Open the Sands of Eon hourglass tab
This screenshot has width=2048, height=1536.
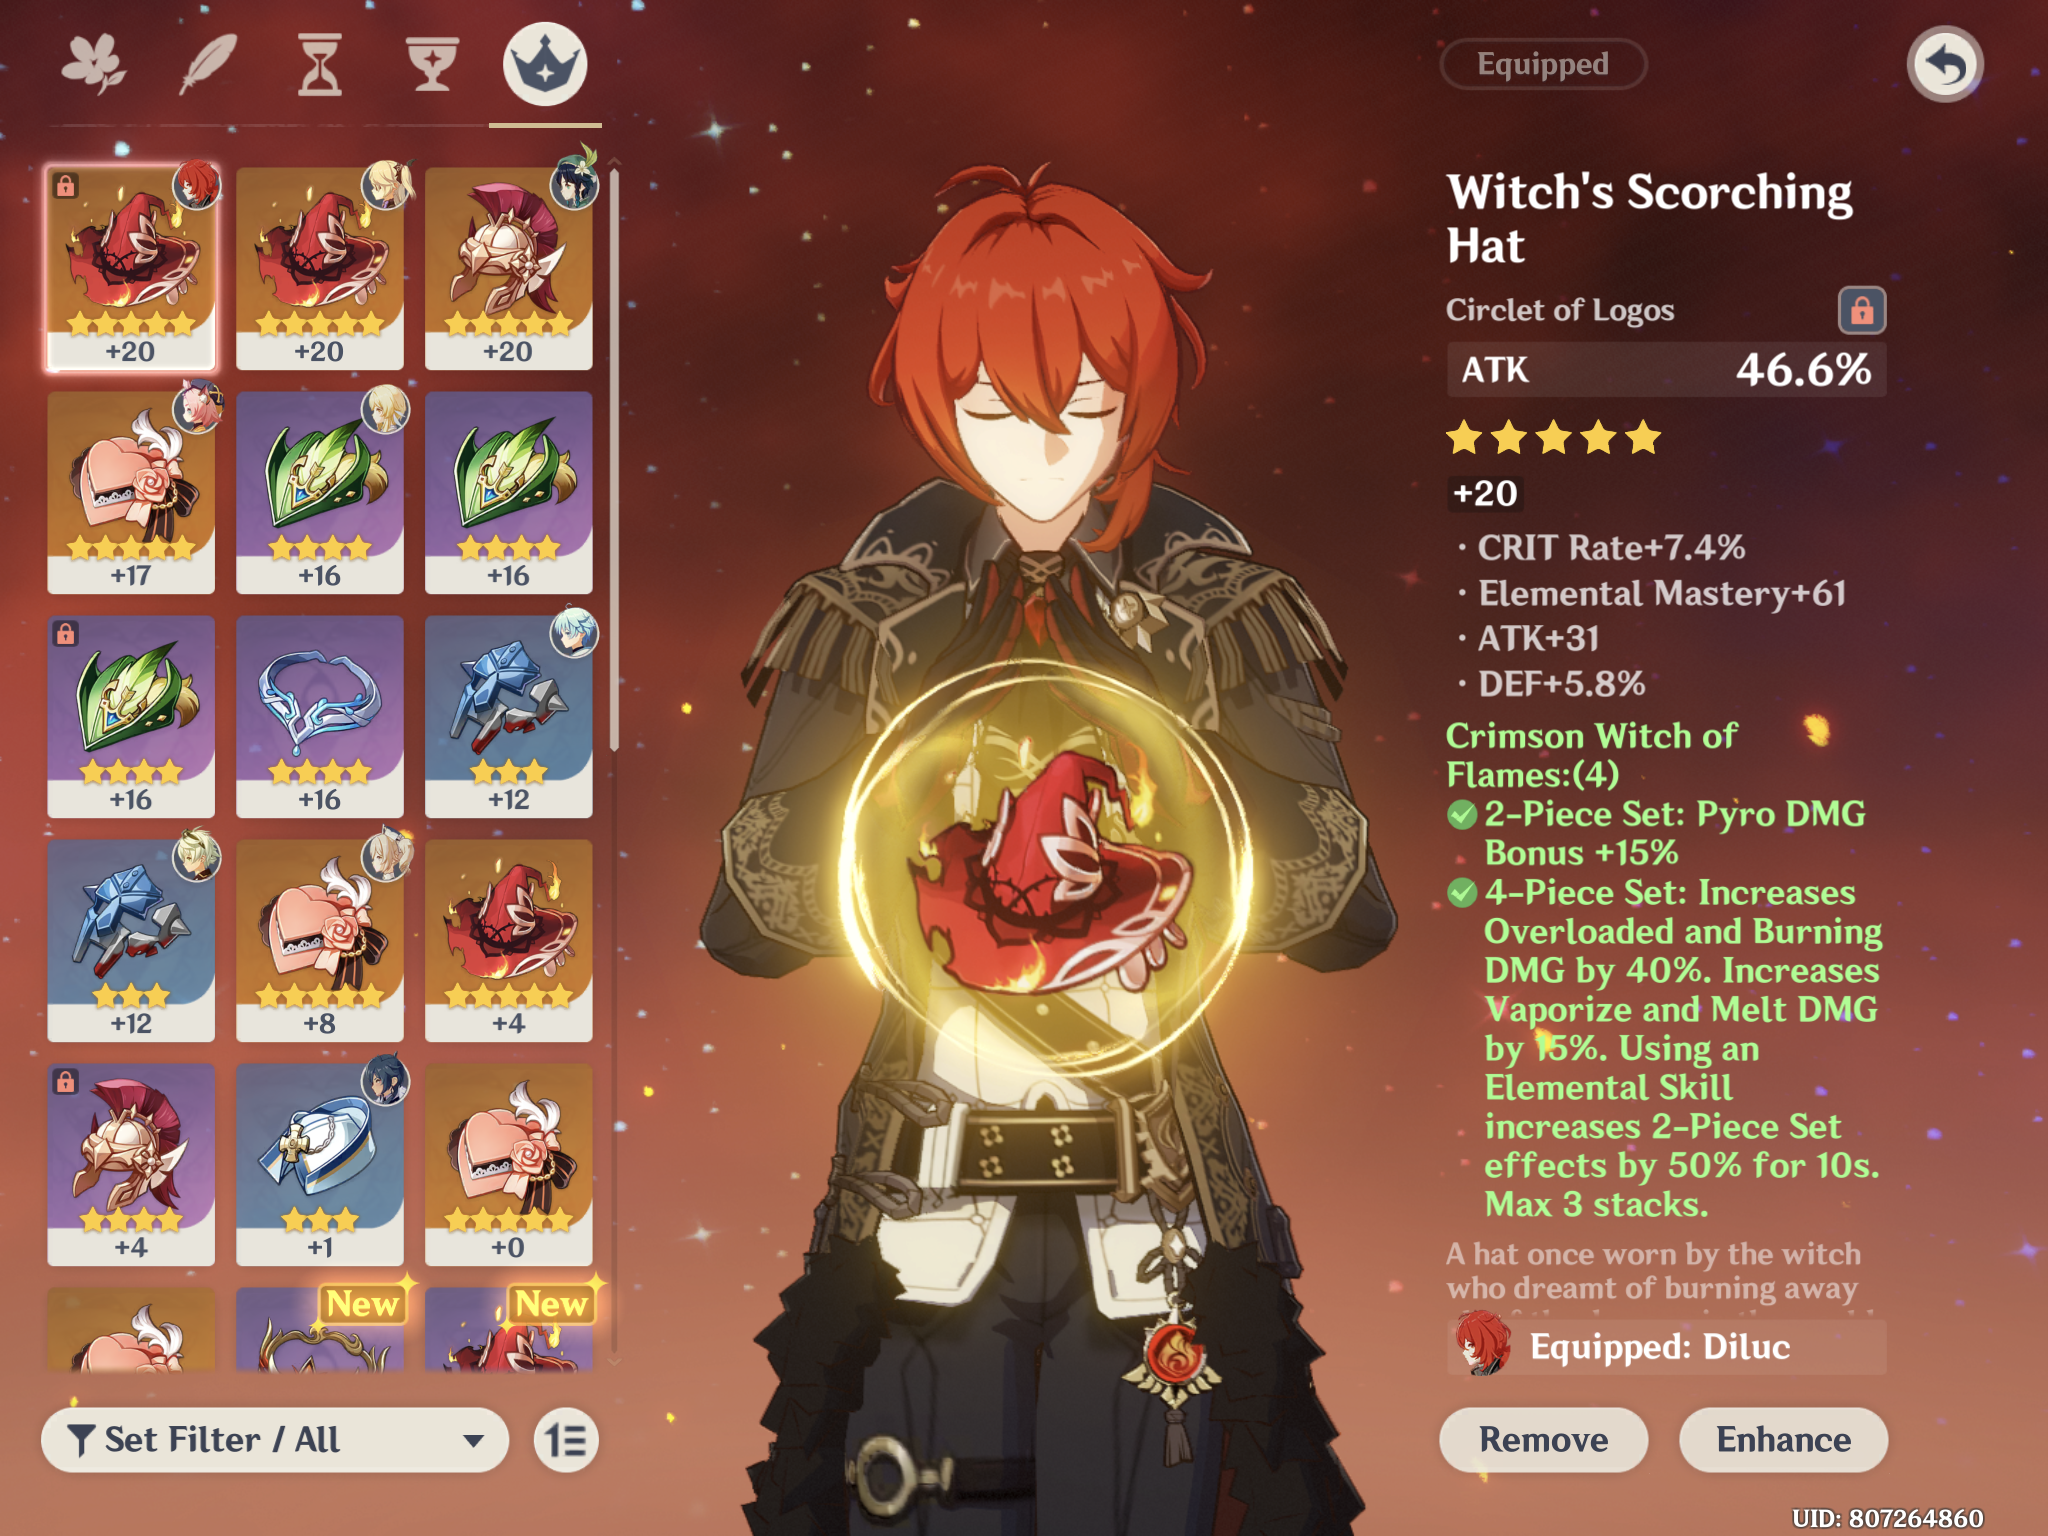click(x=320, y=65)
